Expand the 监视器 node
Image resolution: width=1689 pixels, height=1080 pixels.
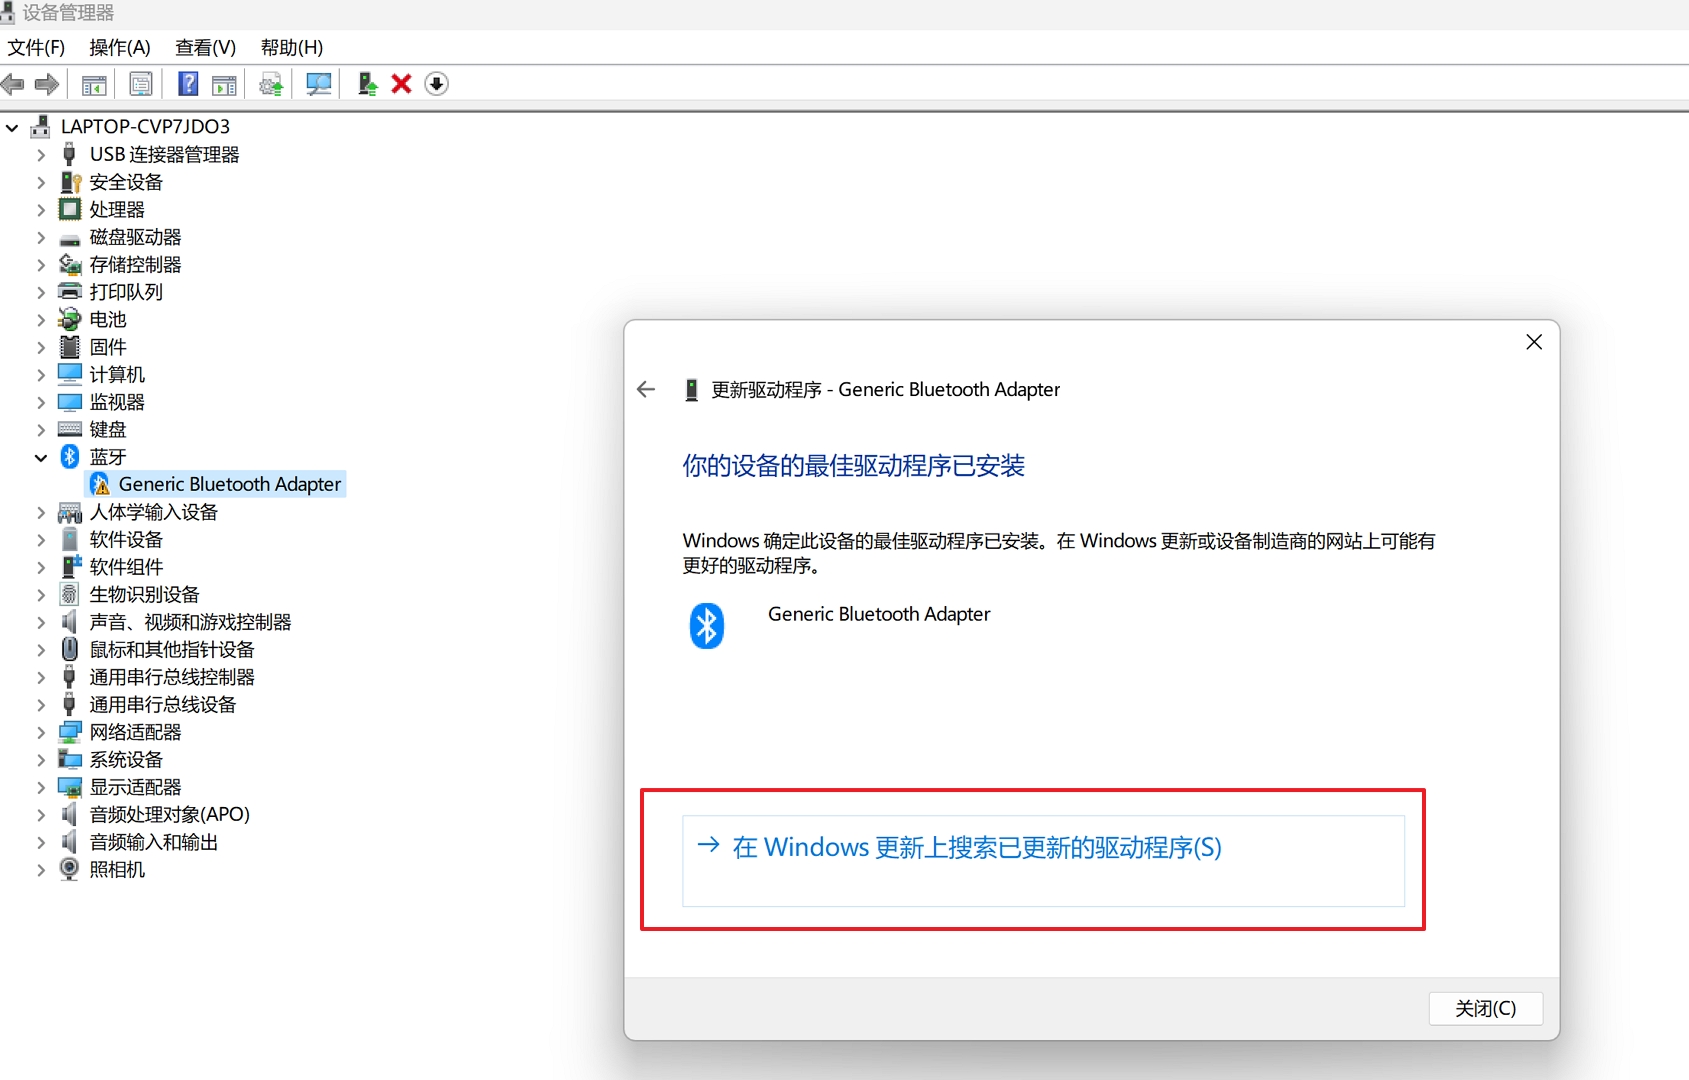[41, 402]
